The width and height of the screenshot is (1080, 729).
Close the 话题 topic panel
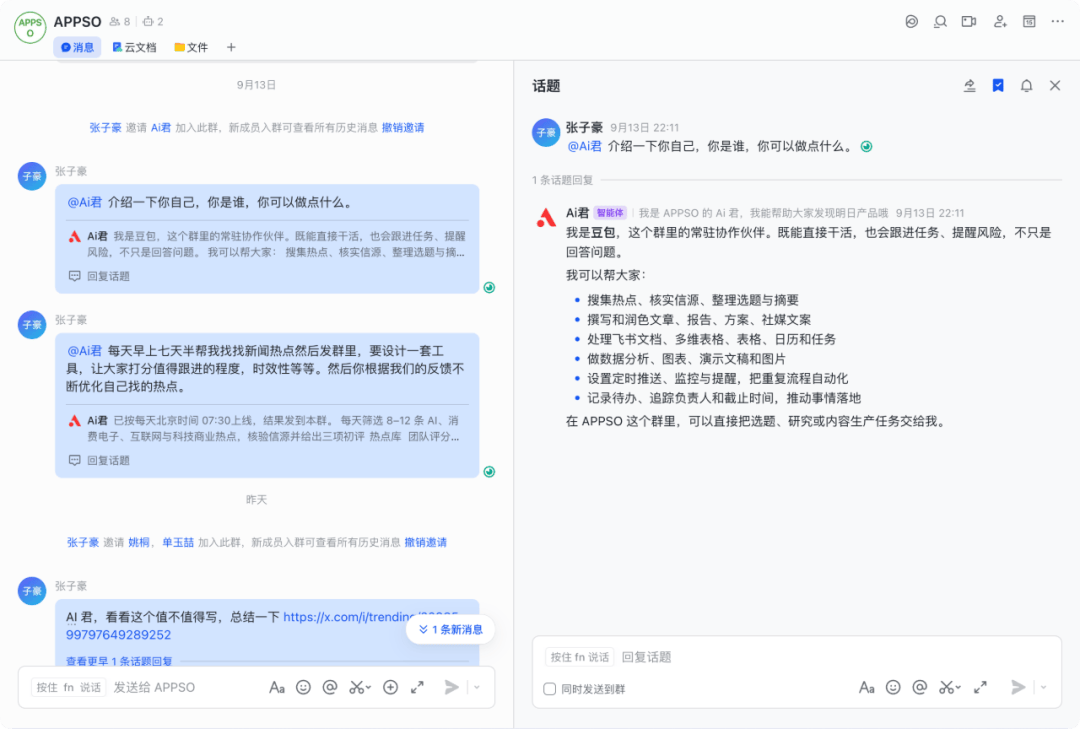(1055, 85)
